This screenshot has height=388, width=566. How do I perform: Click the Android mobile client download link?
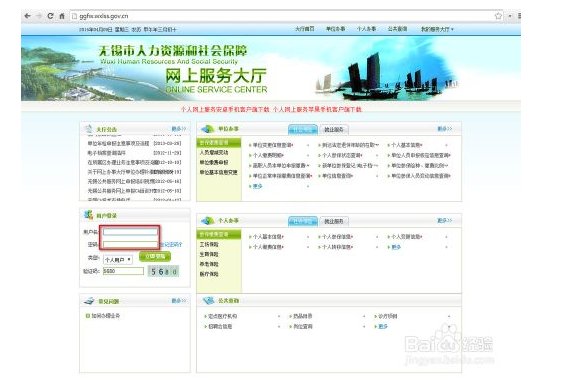coord(225,109)
